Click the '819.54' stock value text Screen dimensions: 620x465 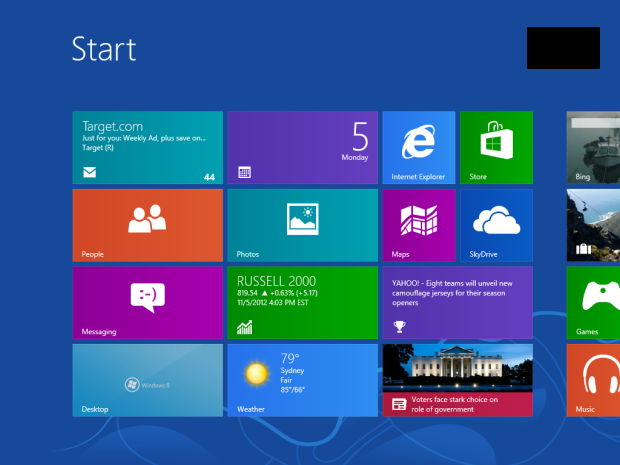247,293
